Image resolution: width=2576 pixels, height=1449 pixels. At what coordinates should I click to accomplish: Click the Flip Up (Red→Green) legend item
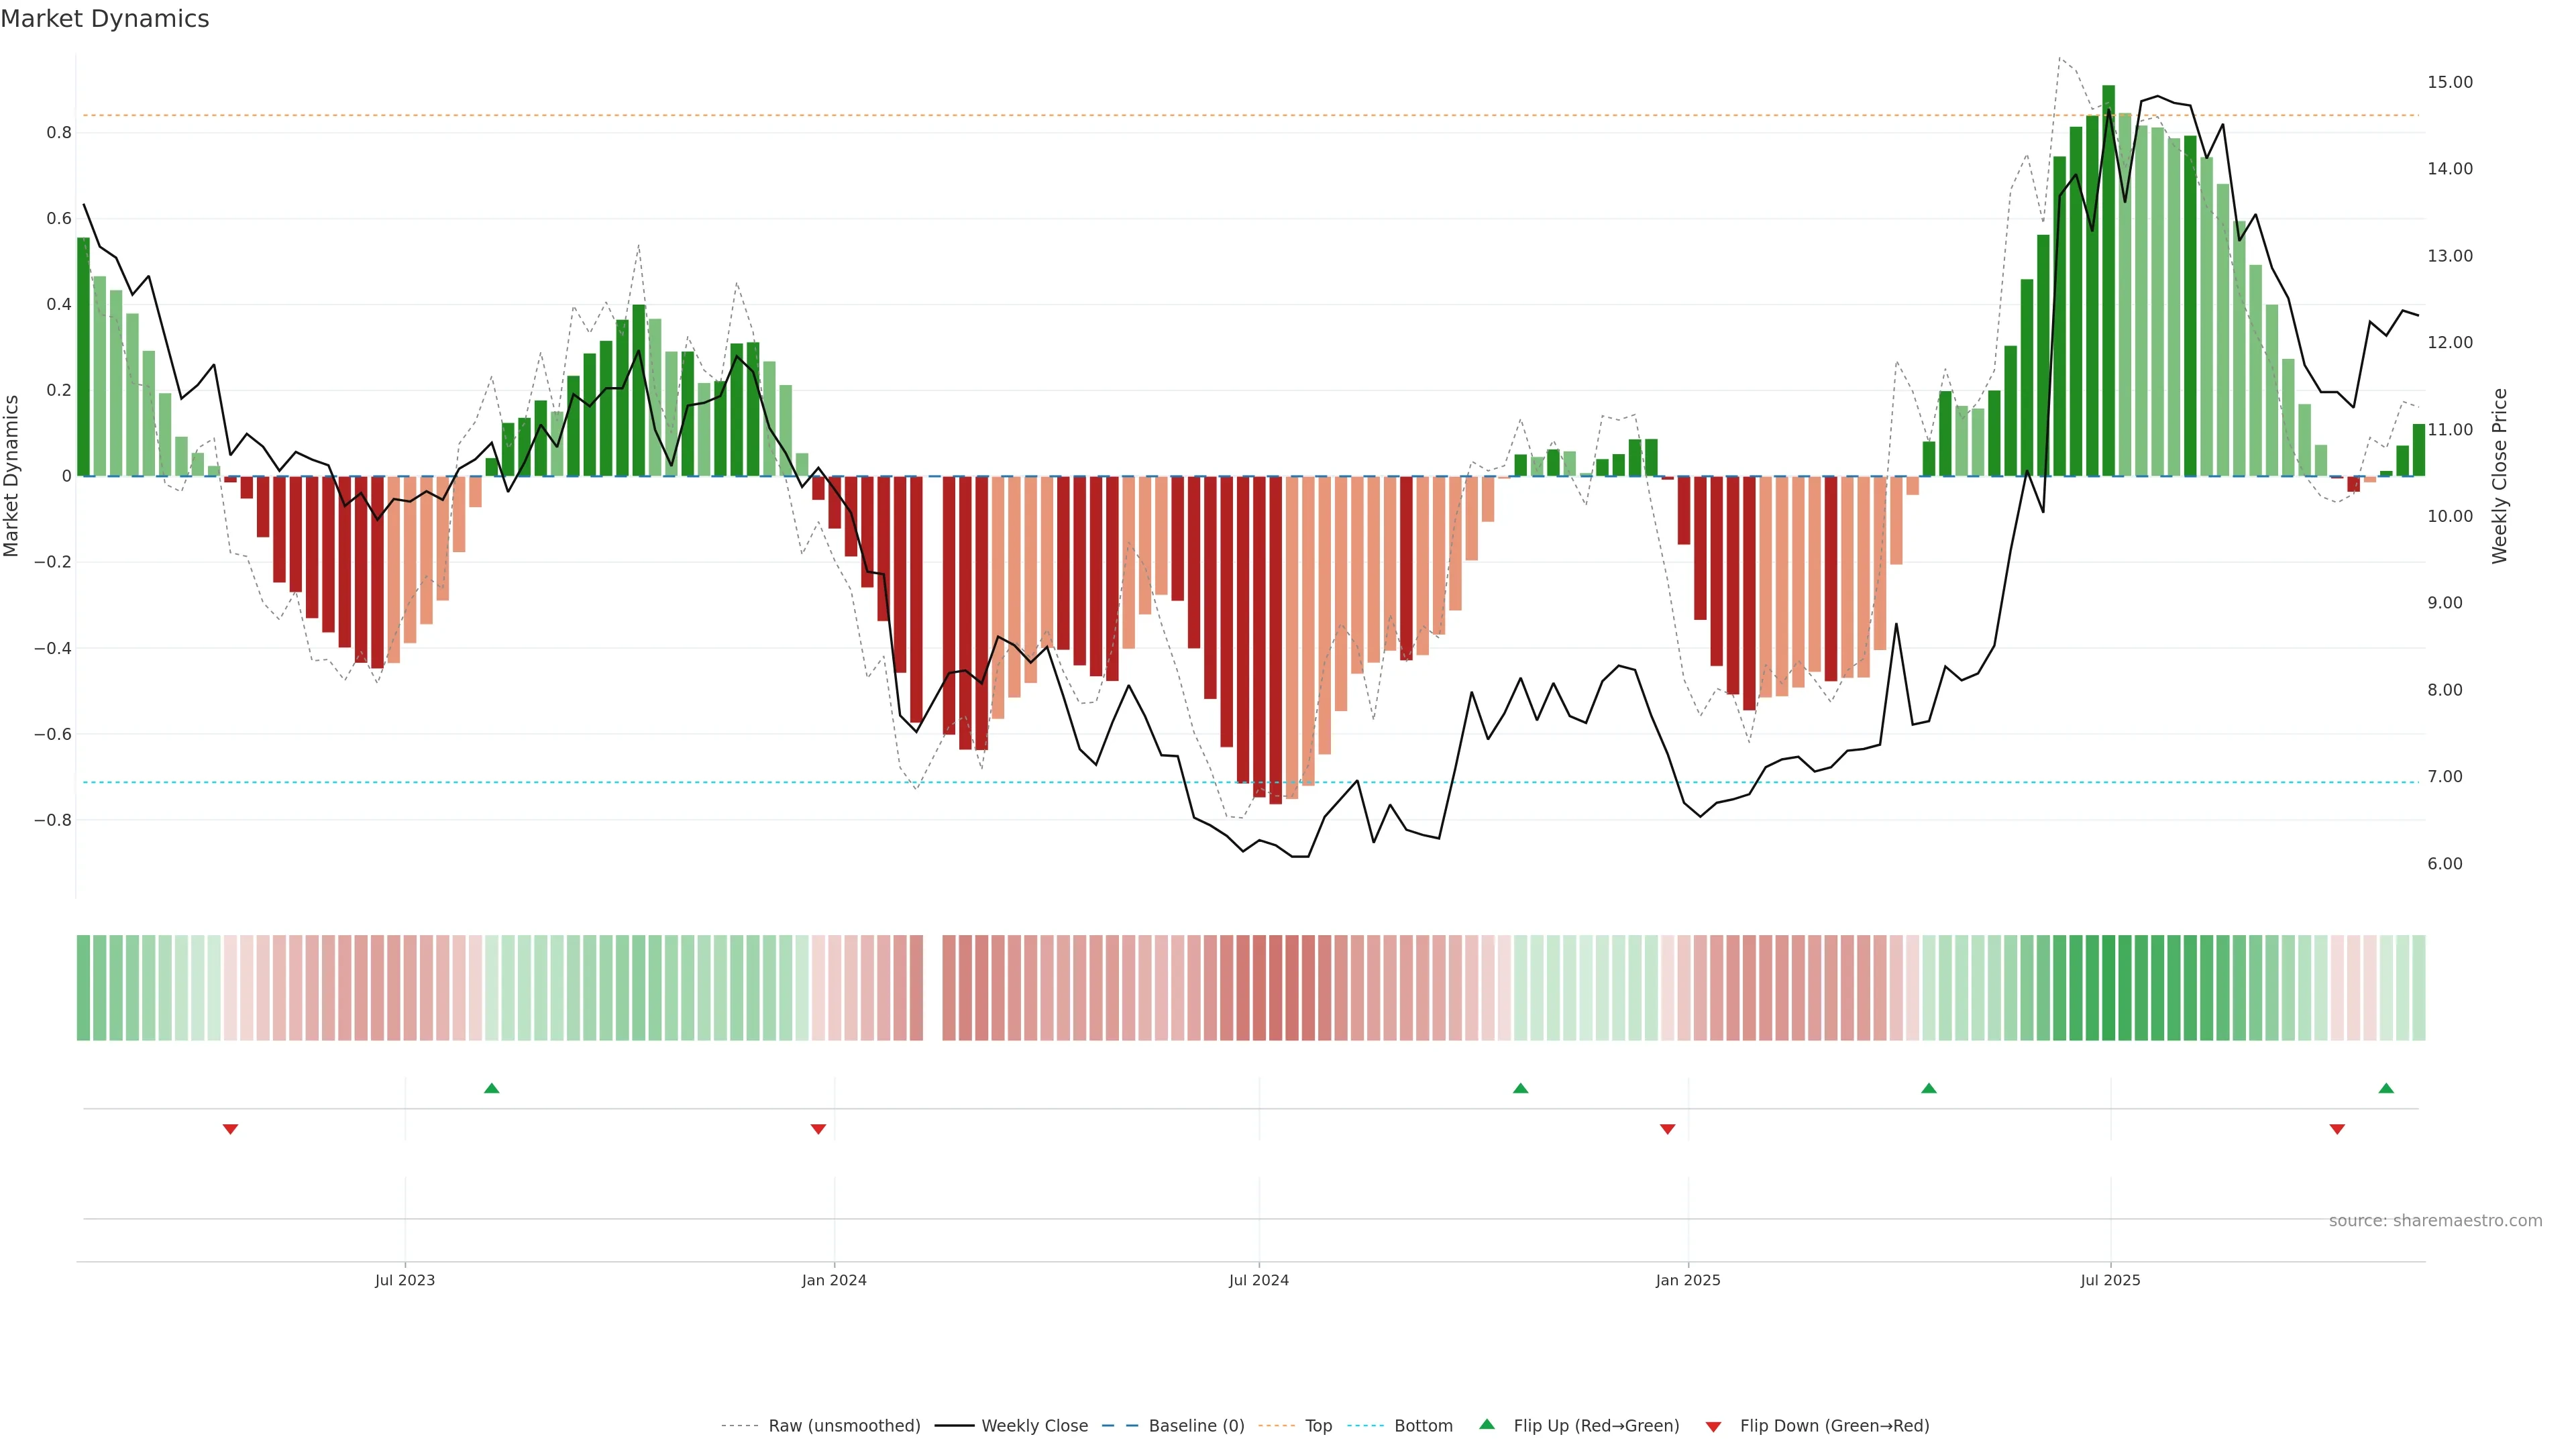coord(1596,1426)
